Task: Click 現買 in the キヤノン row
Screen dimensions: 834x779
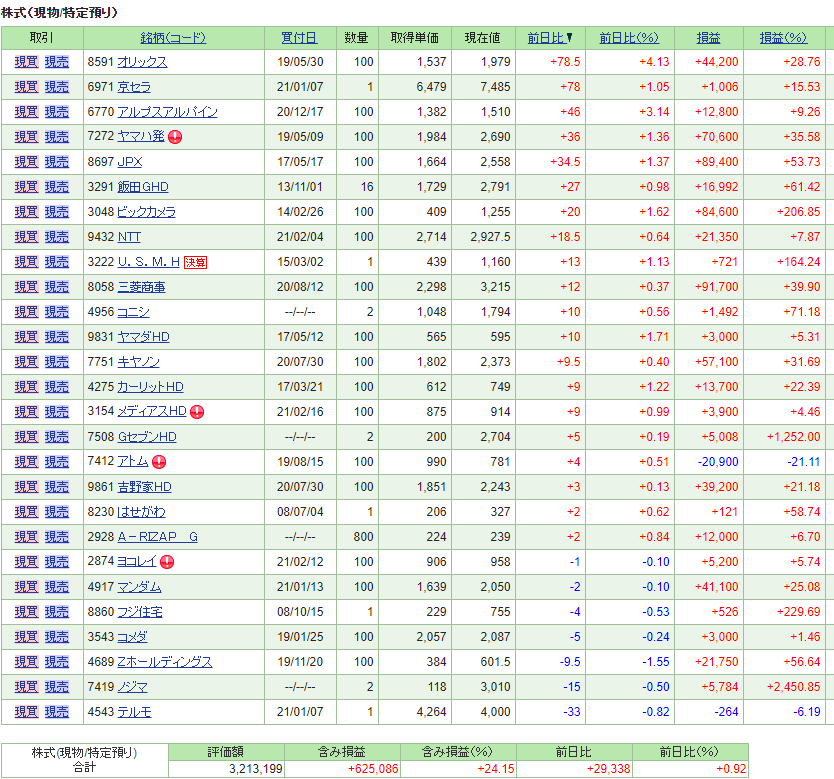Action: coord(27,362)
